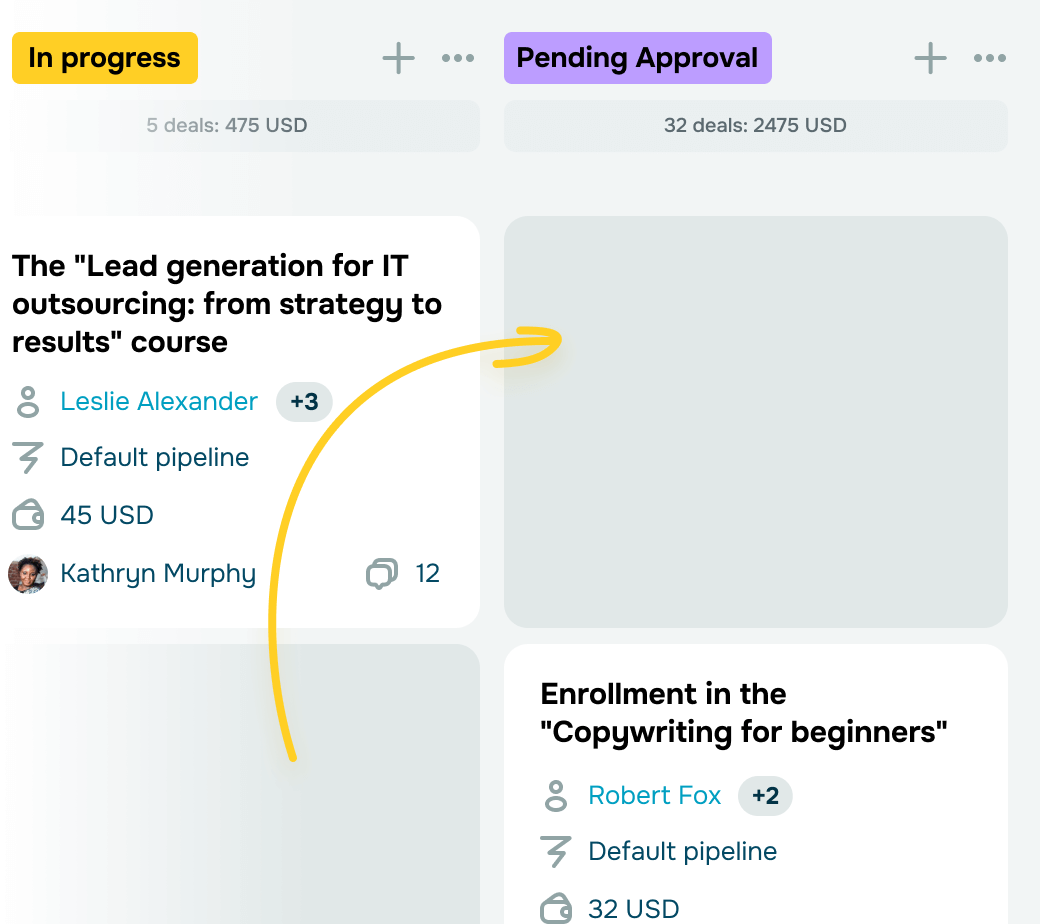Open Leslie Alexander contact link

point(159,401)
